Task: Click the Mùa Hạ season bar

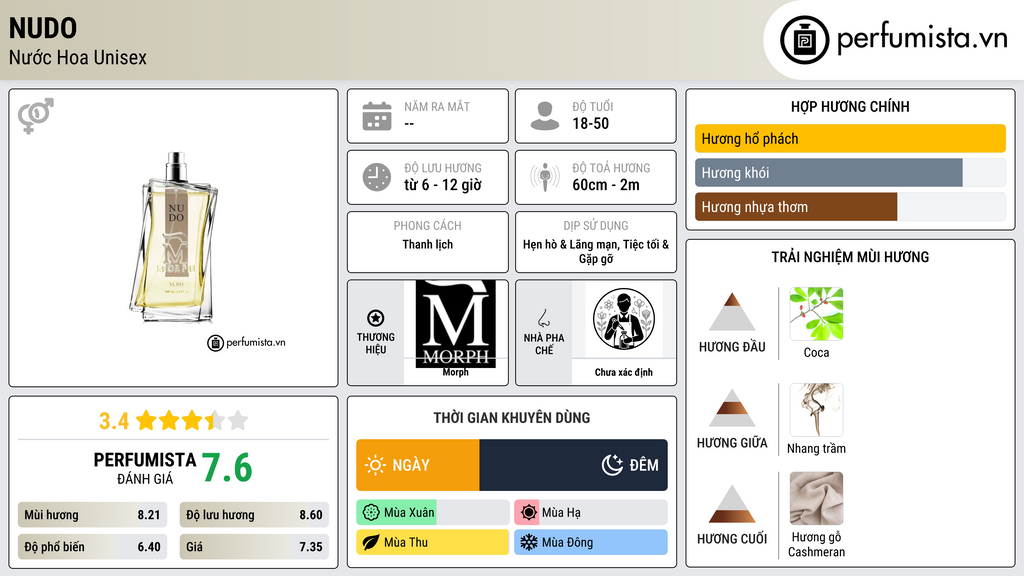Action: tap(591, 513)
